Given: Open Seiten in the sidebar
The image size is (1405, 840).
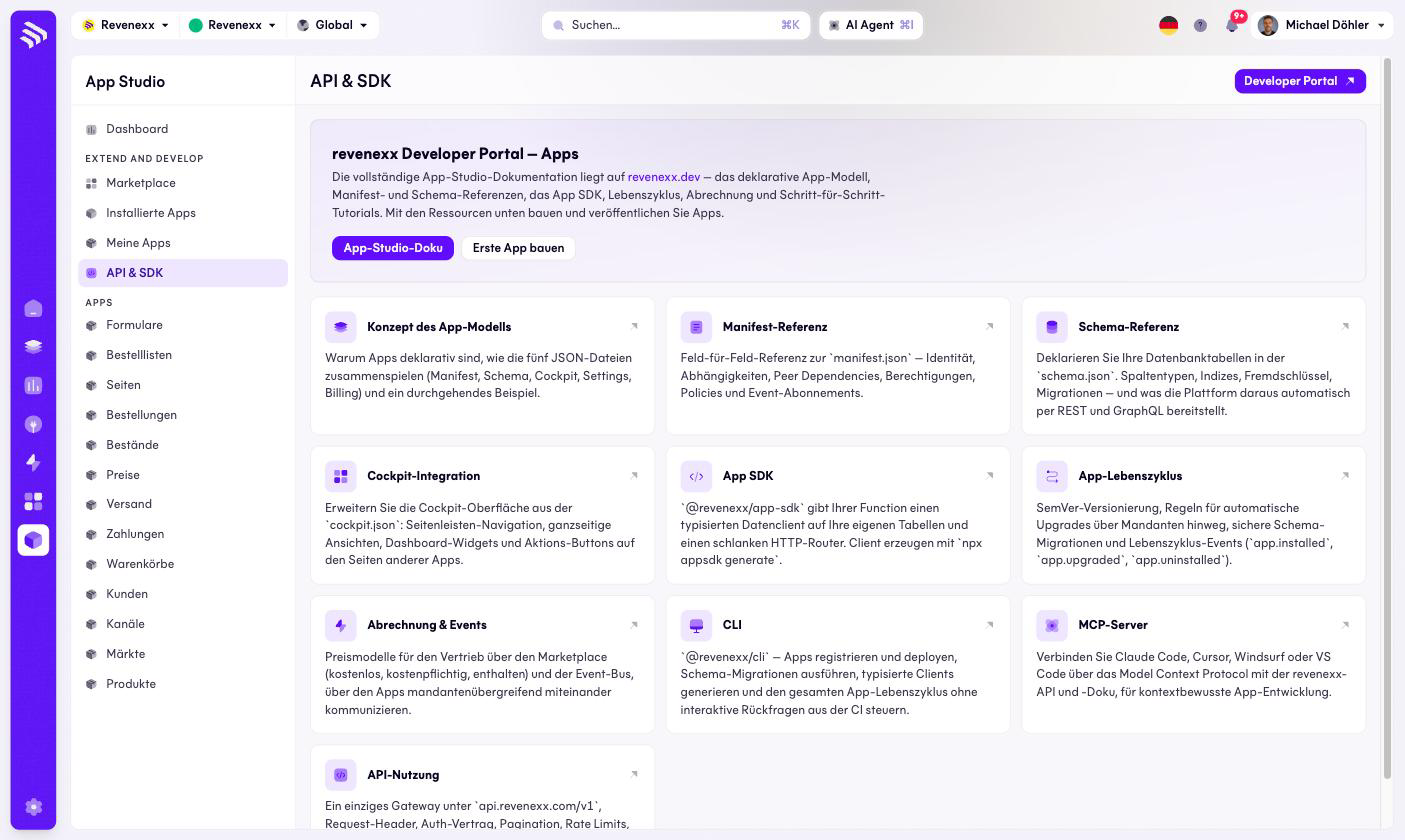Looking at the screenshot, I should pos(183,385).
